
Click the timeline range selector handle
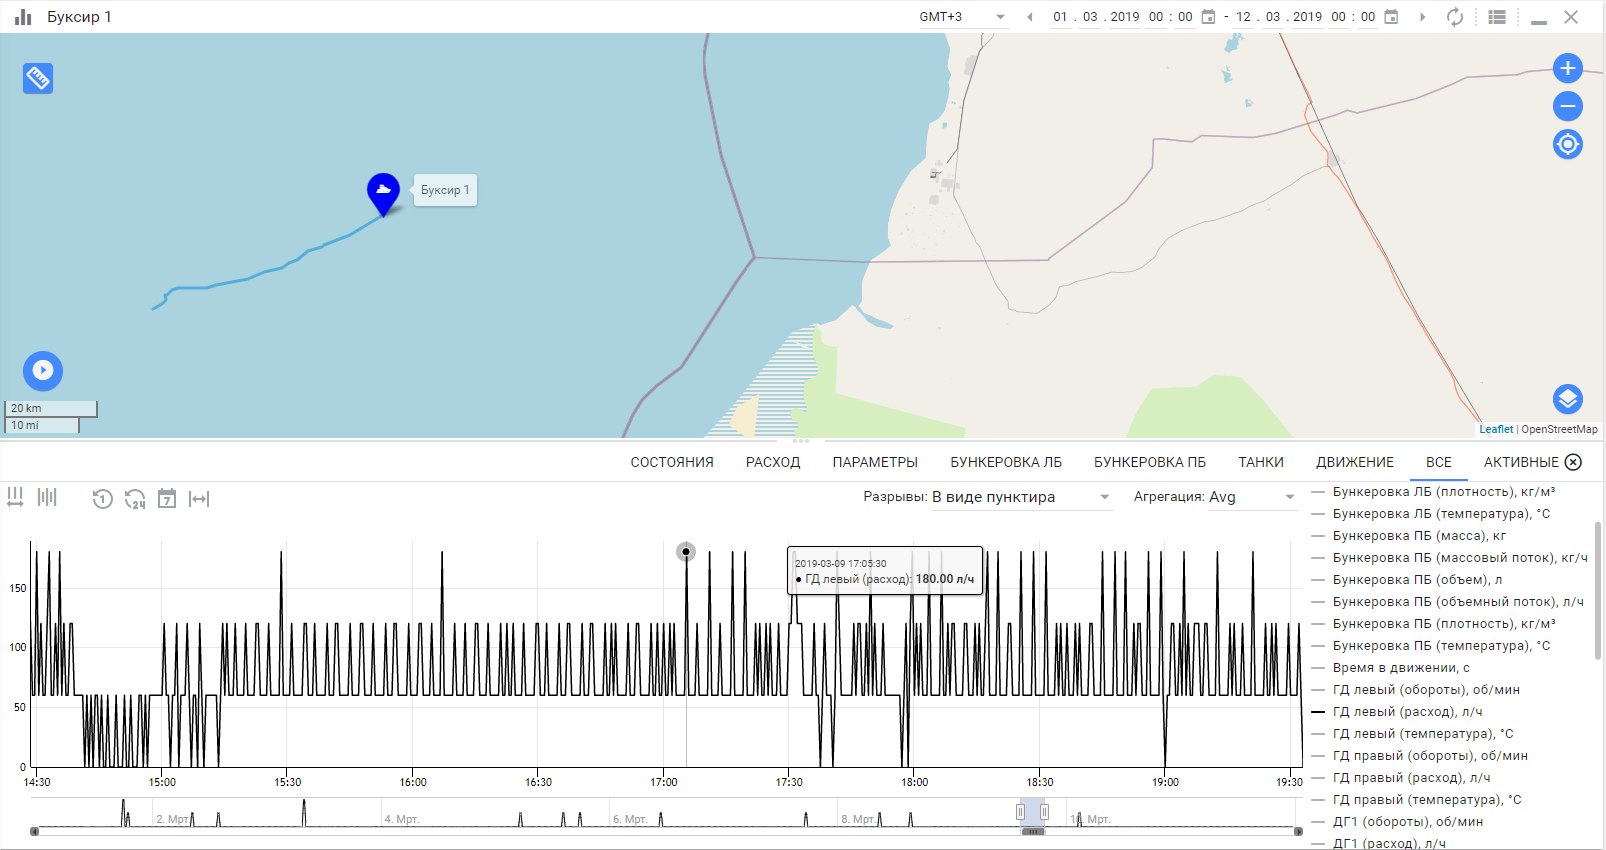1032,813
